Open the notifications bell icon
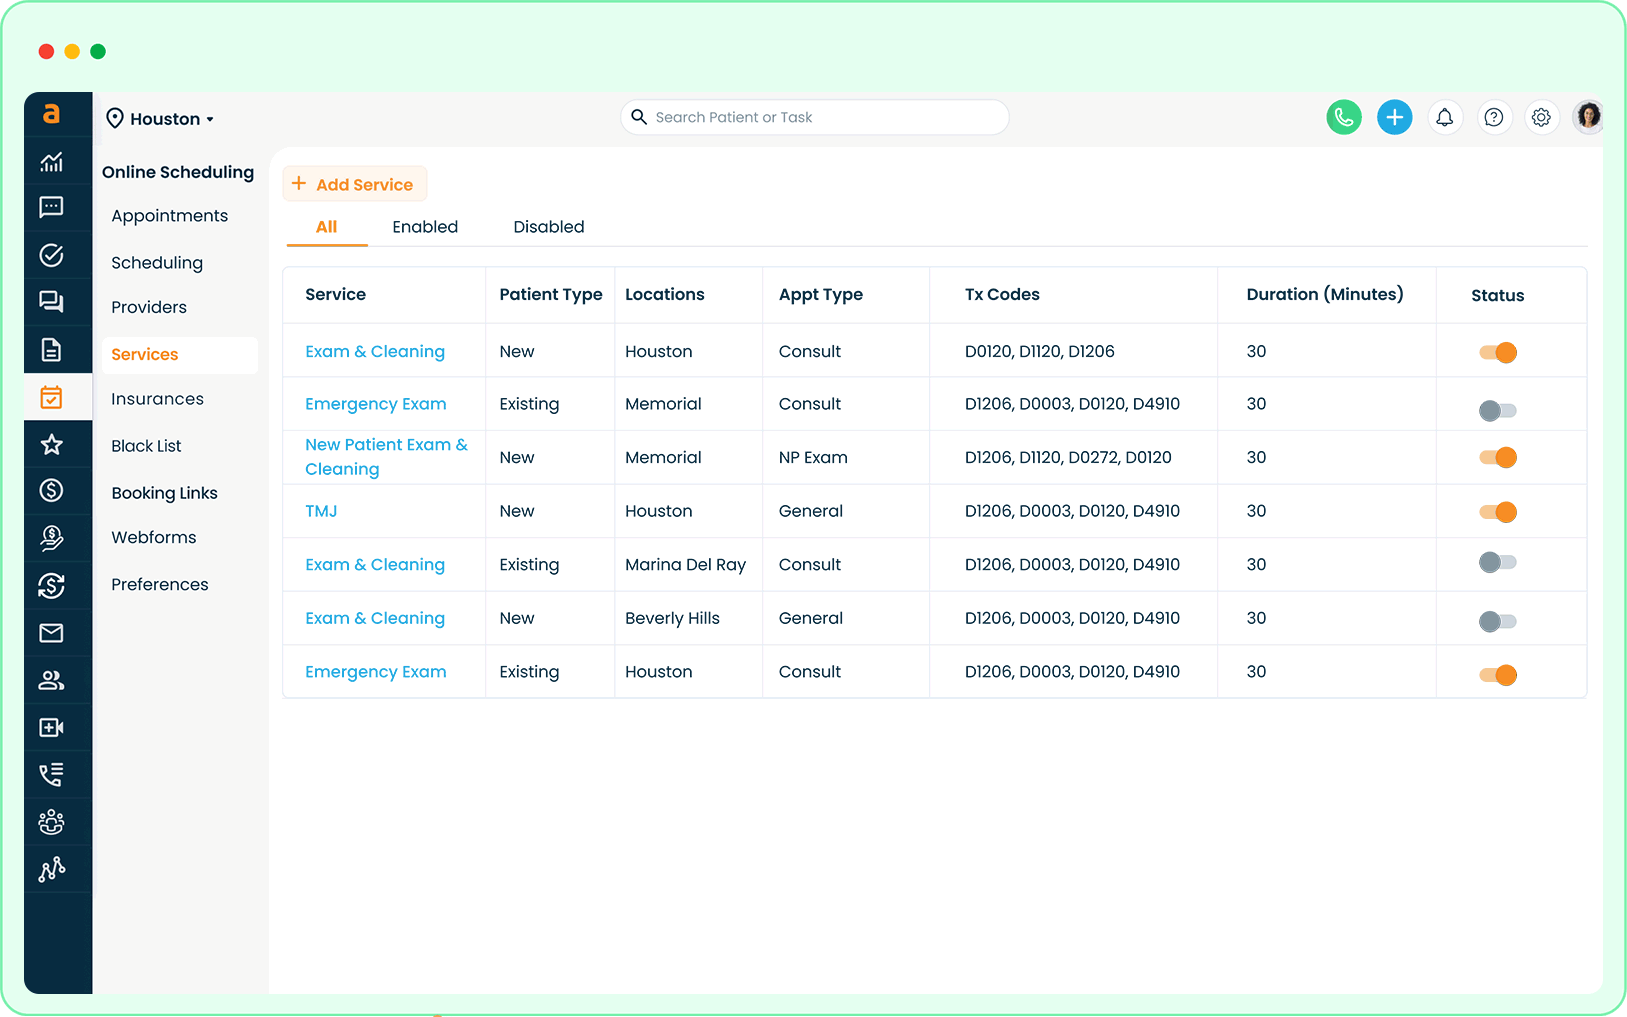The height and width of the screenshot is (1017, 1627). pos(1444,117)
